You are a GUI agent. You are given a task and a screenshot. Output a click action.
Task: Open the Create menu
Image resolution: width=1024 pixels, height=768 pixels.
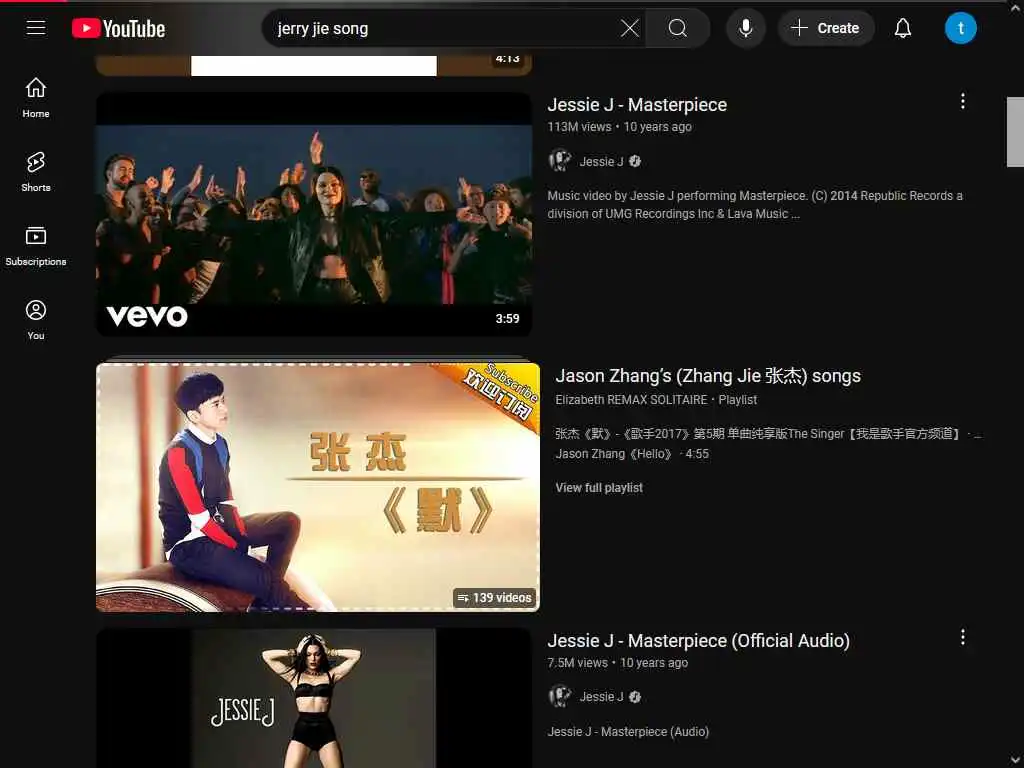(x=825, y=28)
